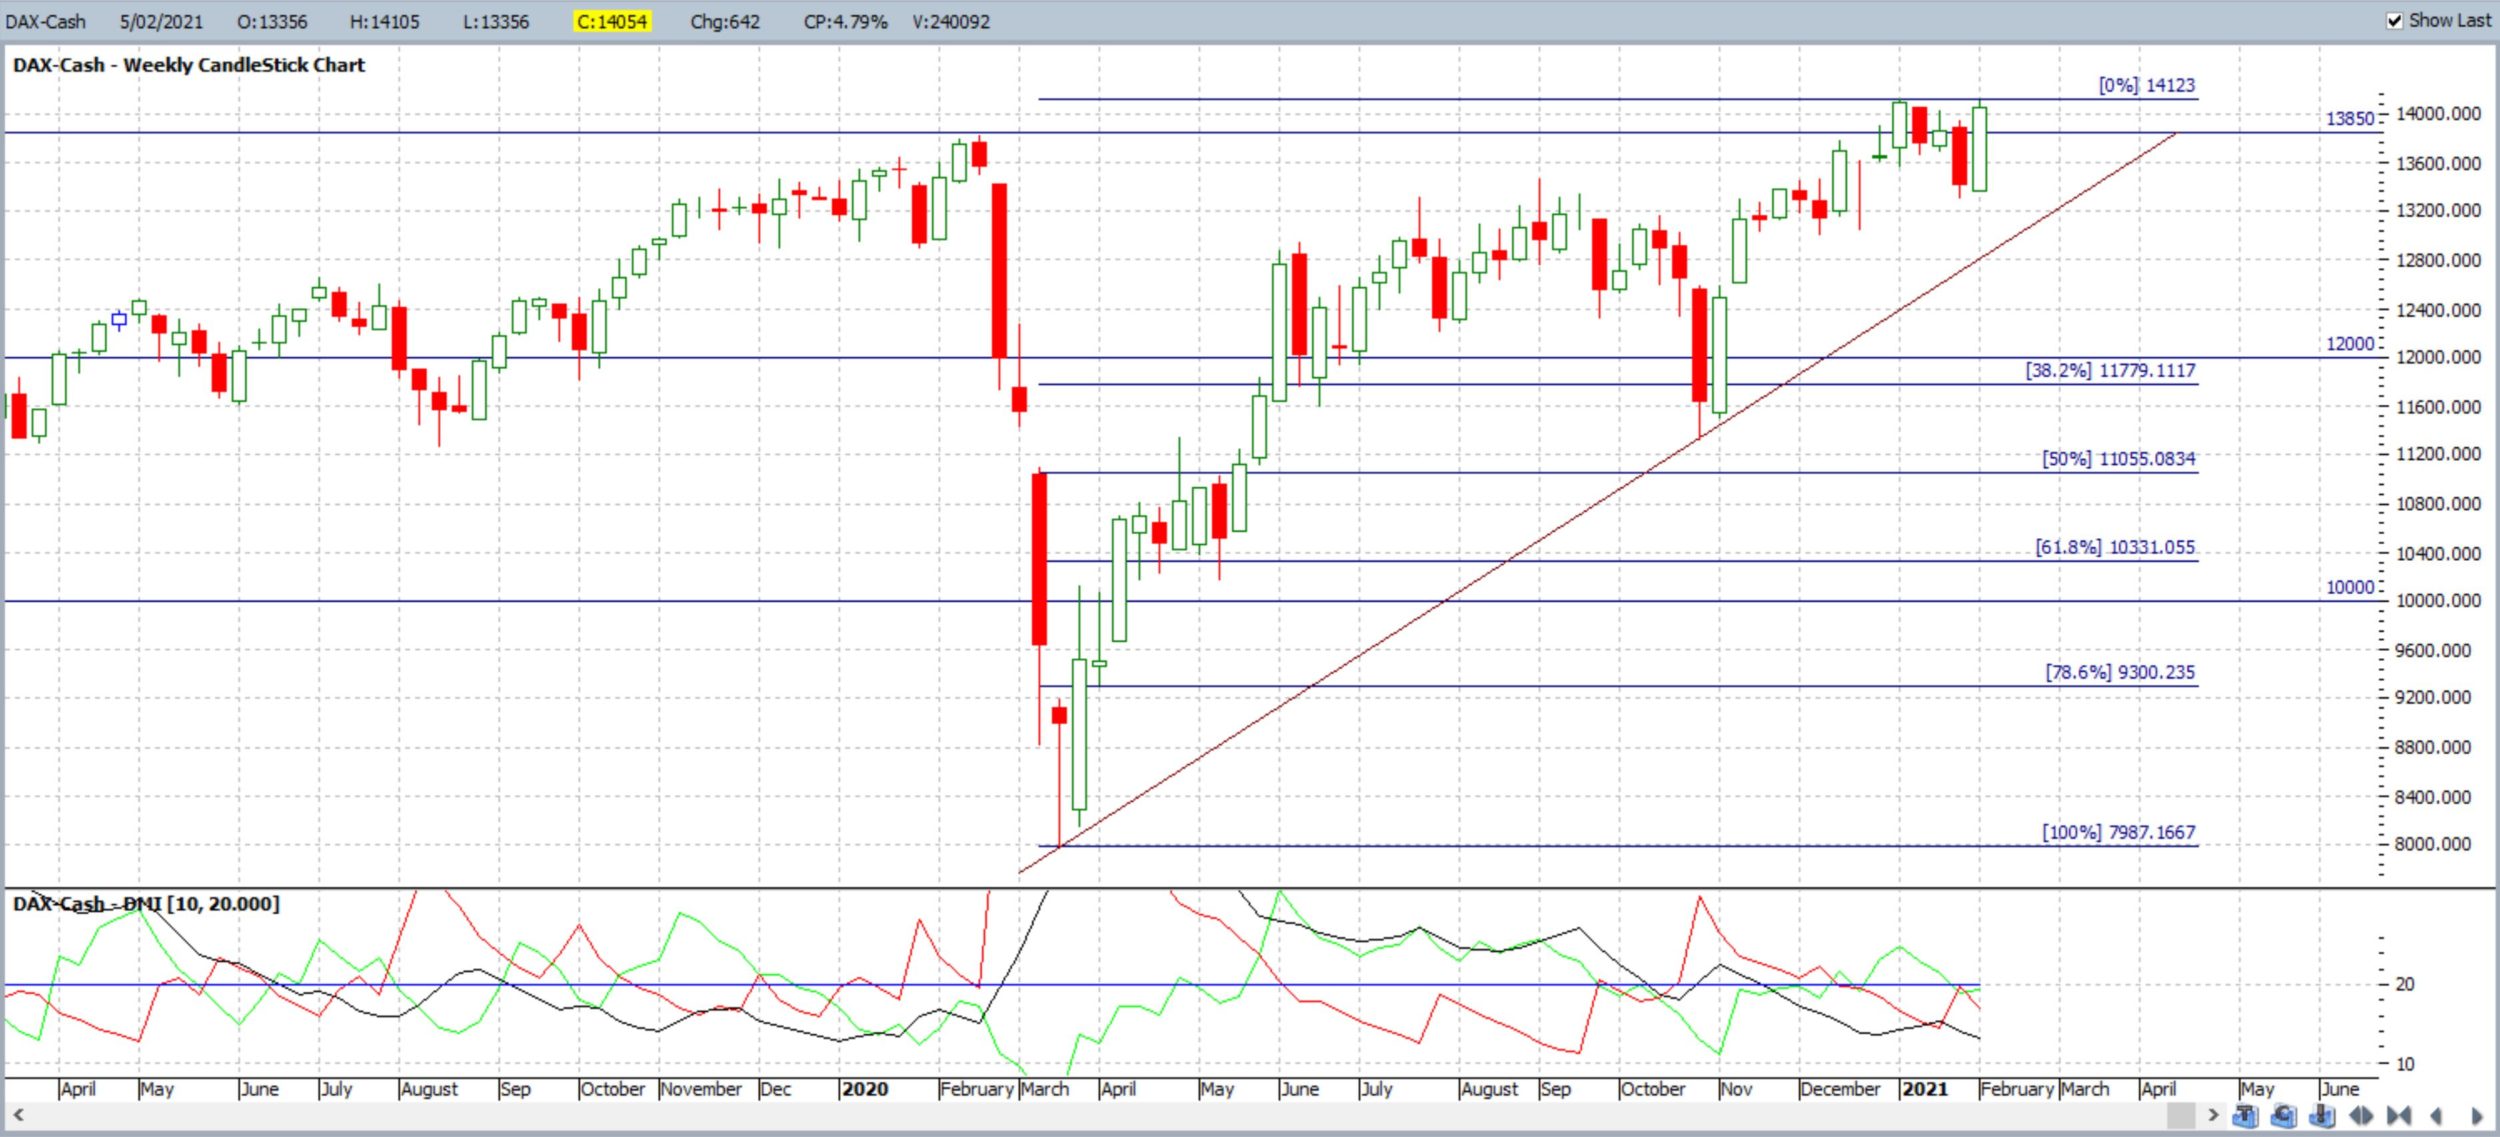Click the toolbox icon marked with C

2283,1115
